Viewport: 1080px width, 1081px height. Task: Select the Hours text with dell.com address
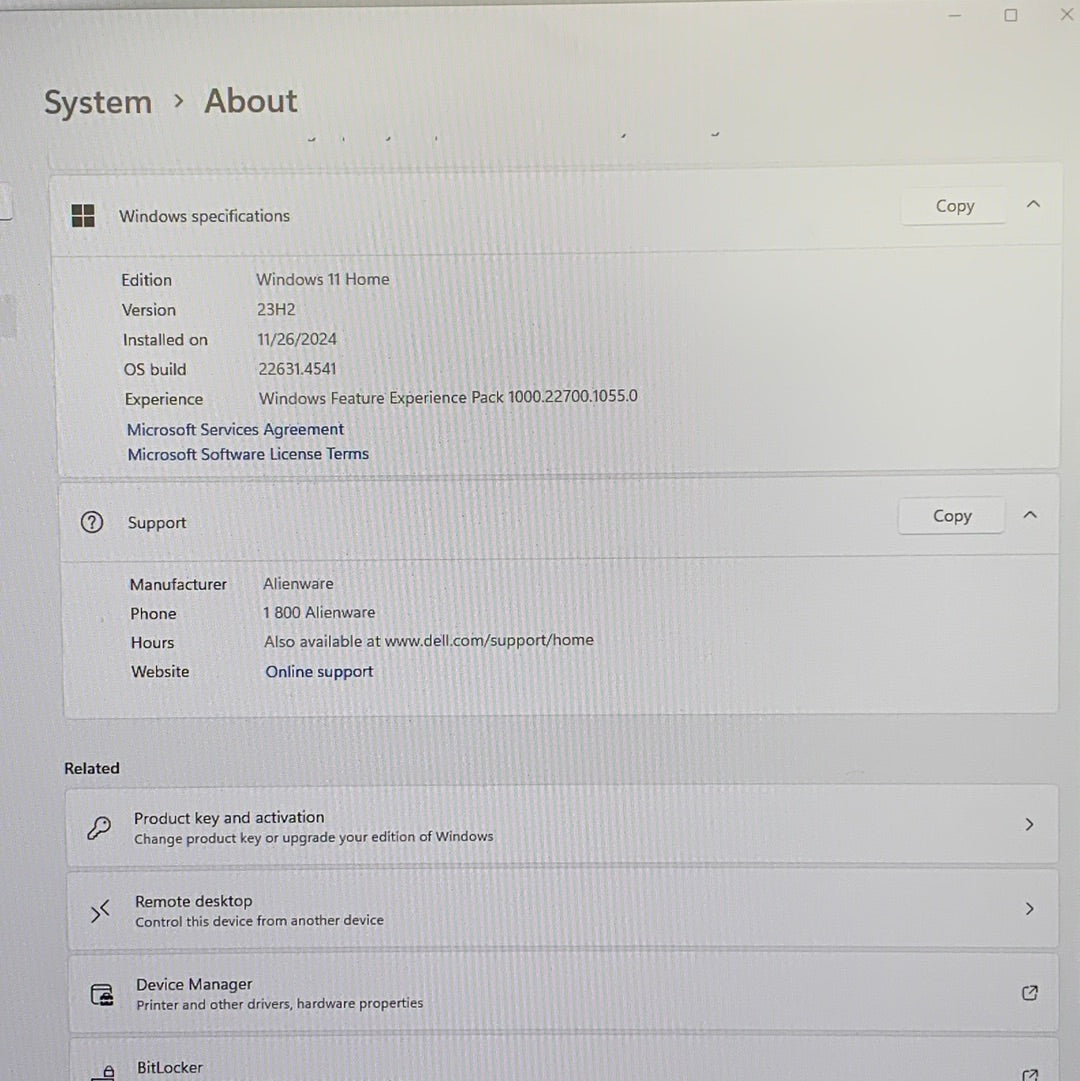pos(429,641)
